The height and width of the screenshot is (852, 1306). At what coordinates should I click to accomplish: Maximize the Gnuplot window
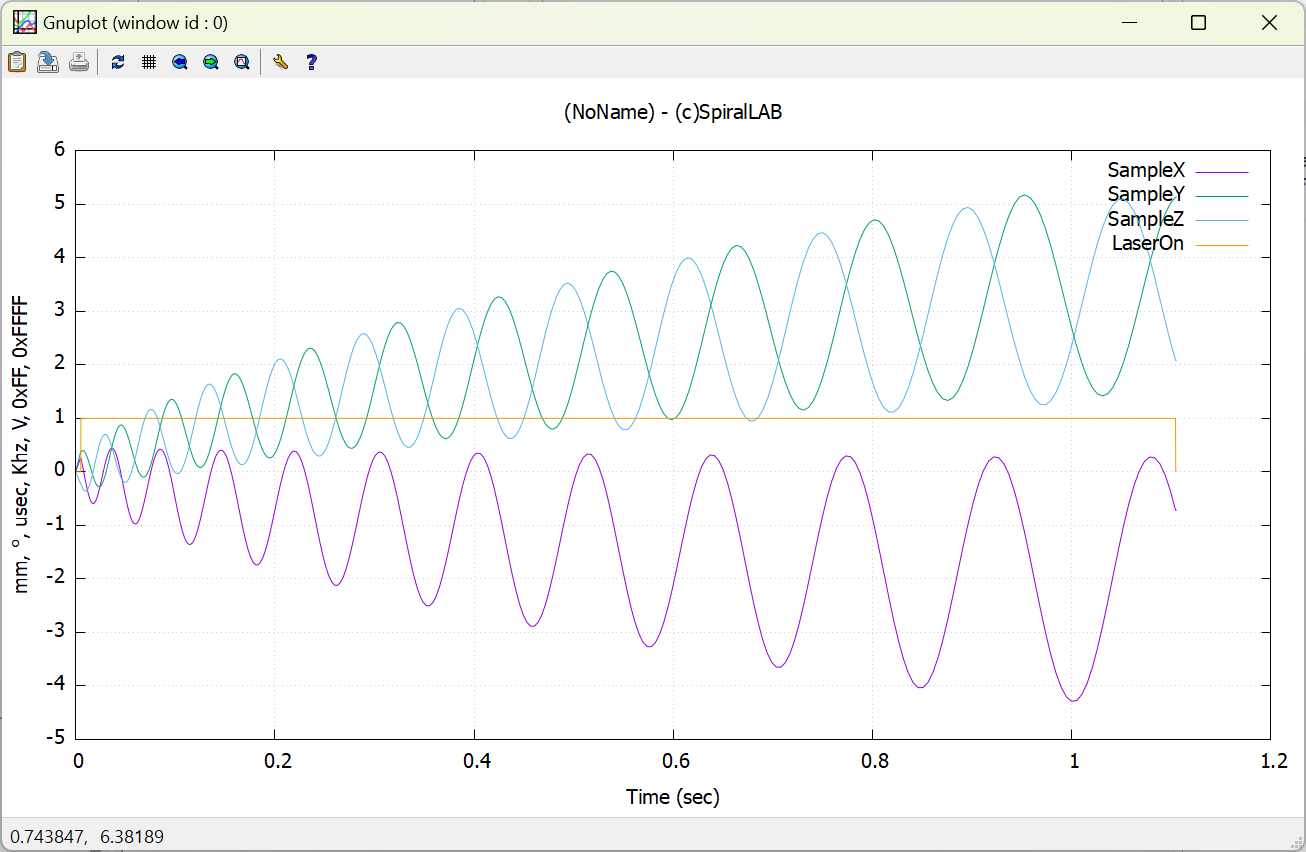[x=1198, y=23]
